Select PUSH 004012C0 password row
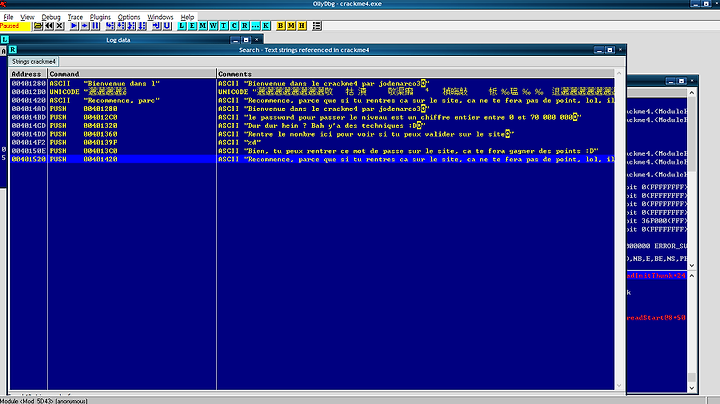The height and width of the screenshot is (404, 720). click(x=312, y=117)
